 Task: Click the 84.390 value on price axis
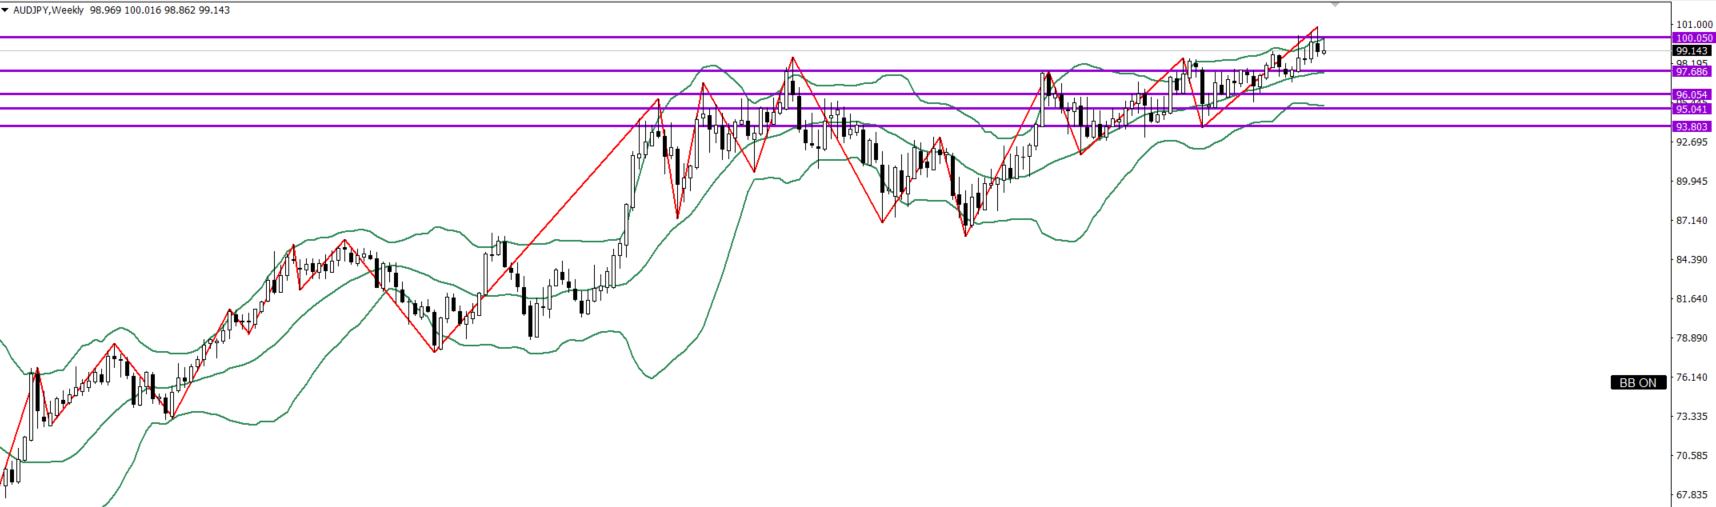[x=1692, y=260]
